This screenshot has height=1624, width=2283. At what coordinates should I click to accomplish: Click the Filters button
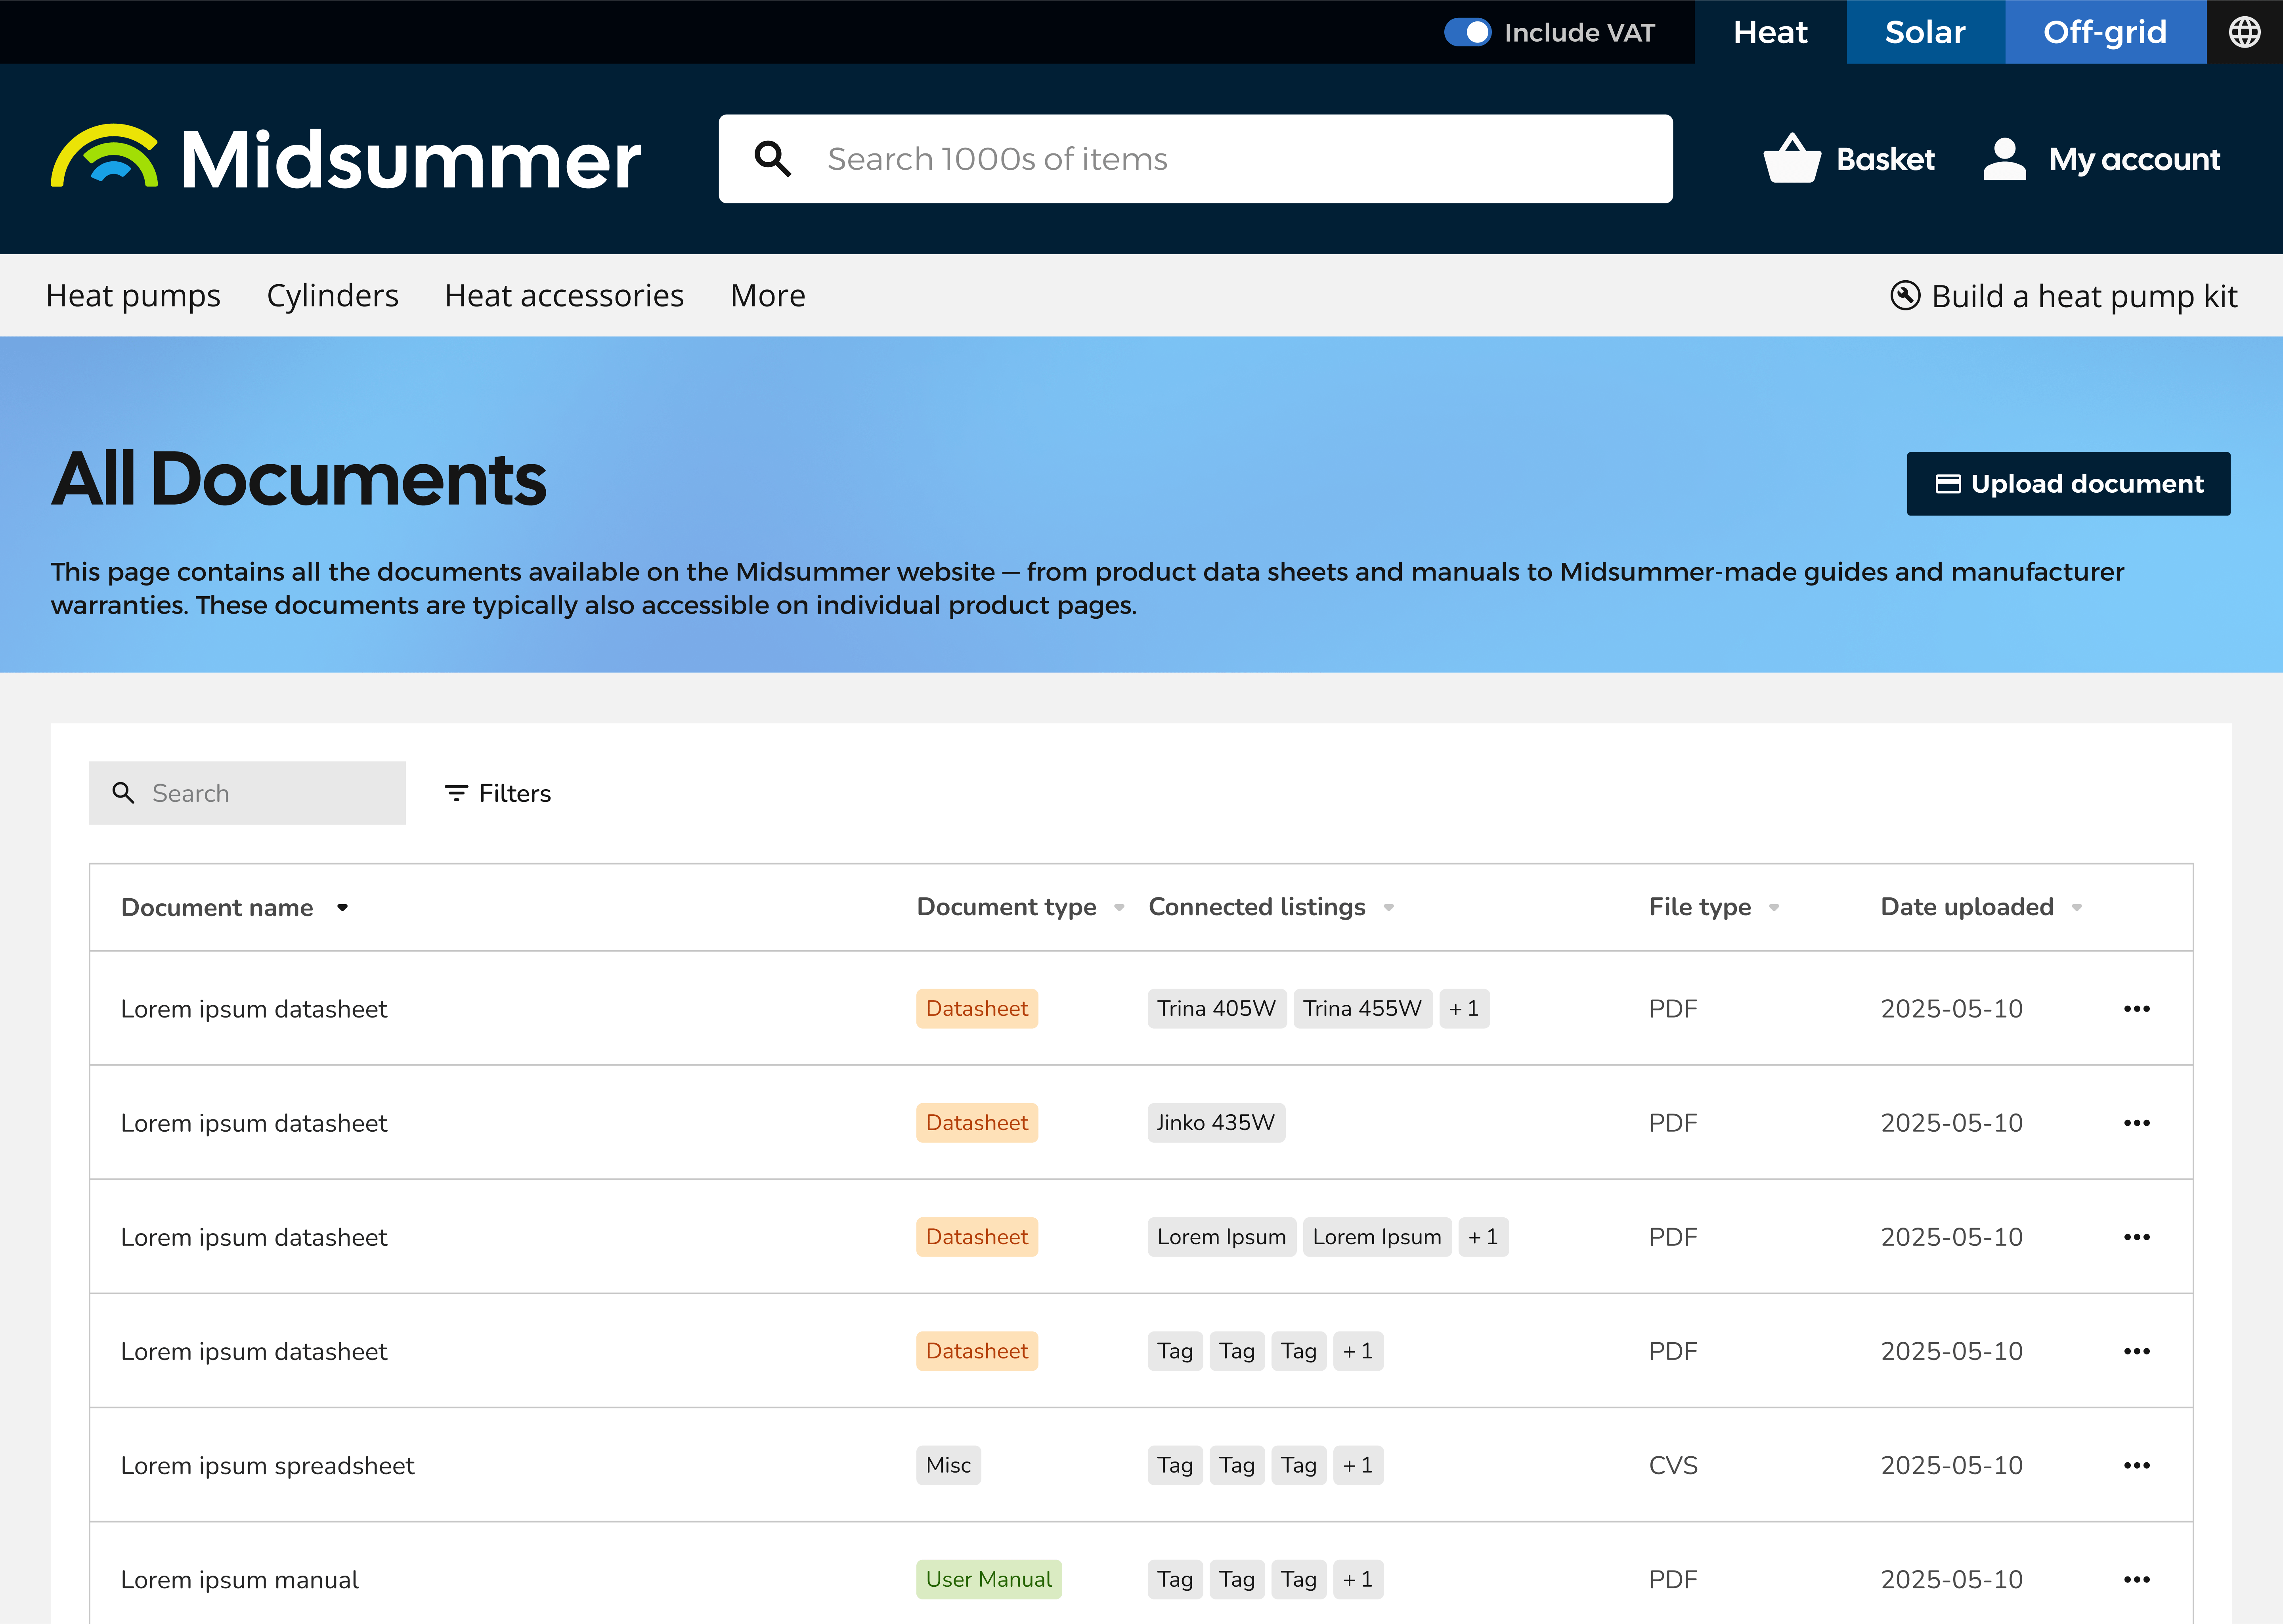tap(497, 793)
